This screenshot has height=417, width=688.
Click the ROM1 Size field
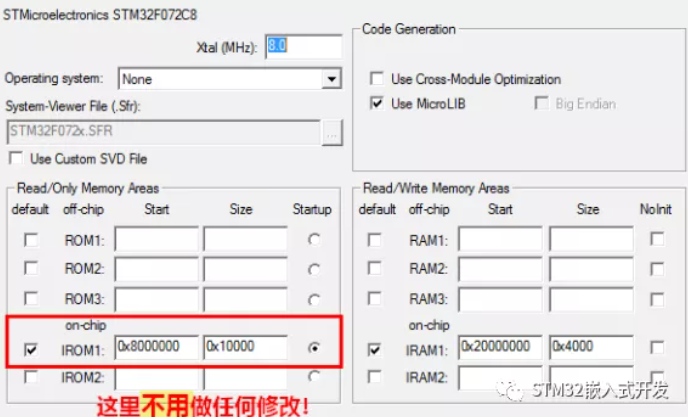245,239
